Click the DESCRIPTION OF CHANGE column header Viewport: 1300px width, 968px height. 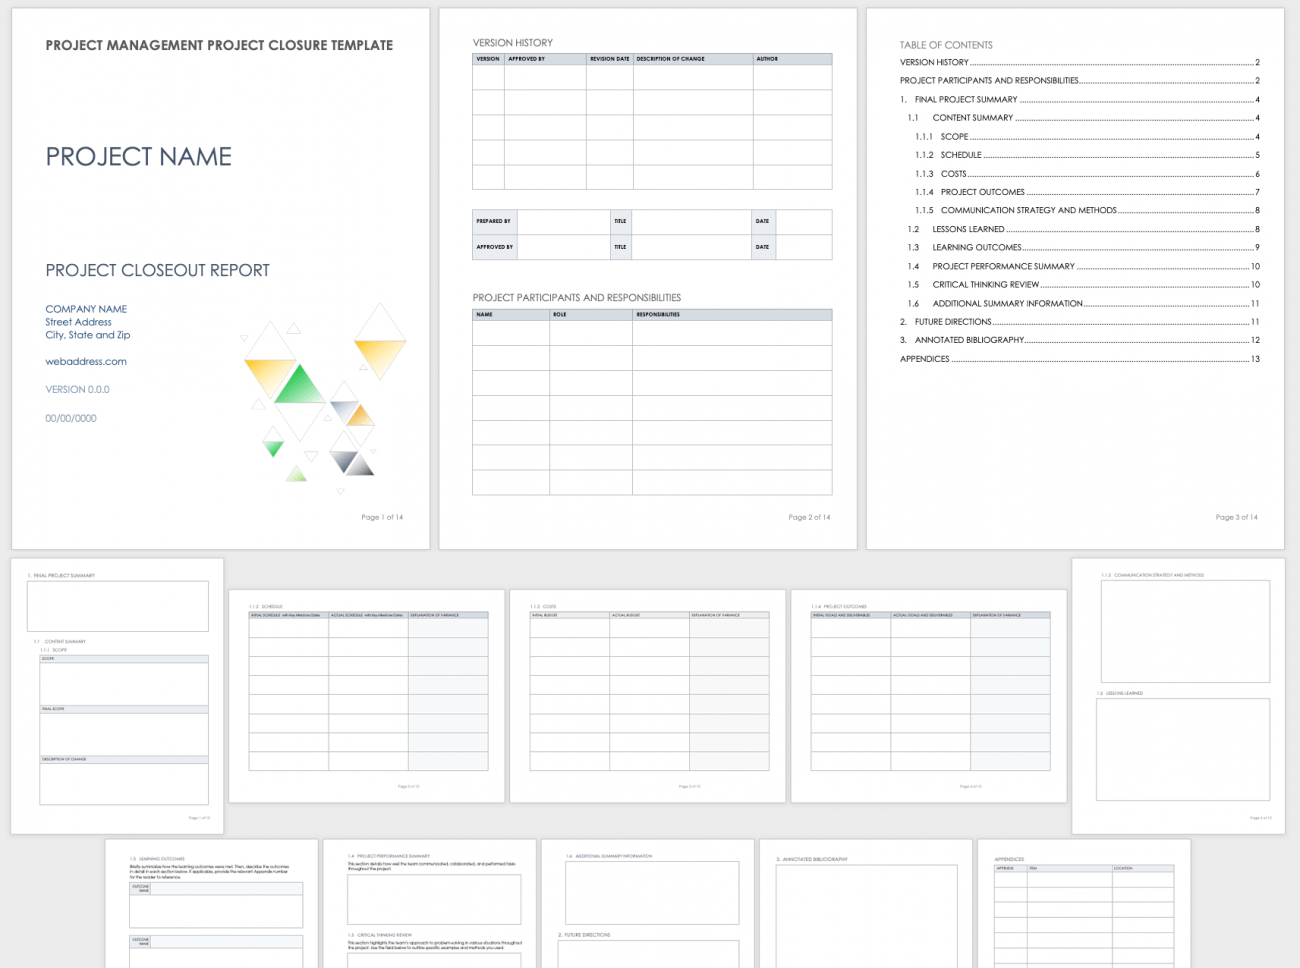(x=693, y=59)
